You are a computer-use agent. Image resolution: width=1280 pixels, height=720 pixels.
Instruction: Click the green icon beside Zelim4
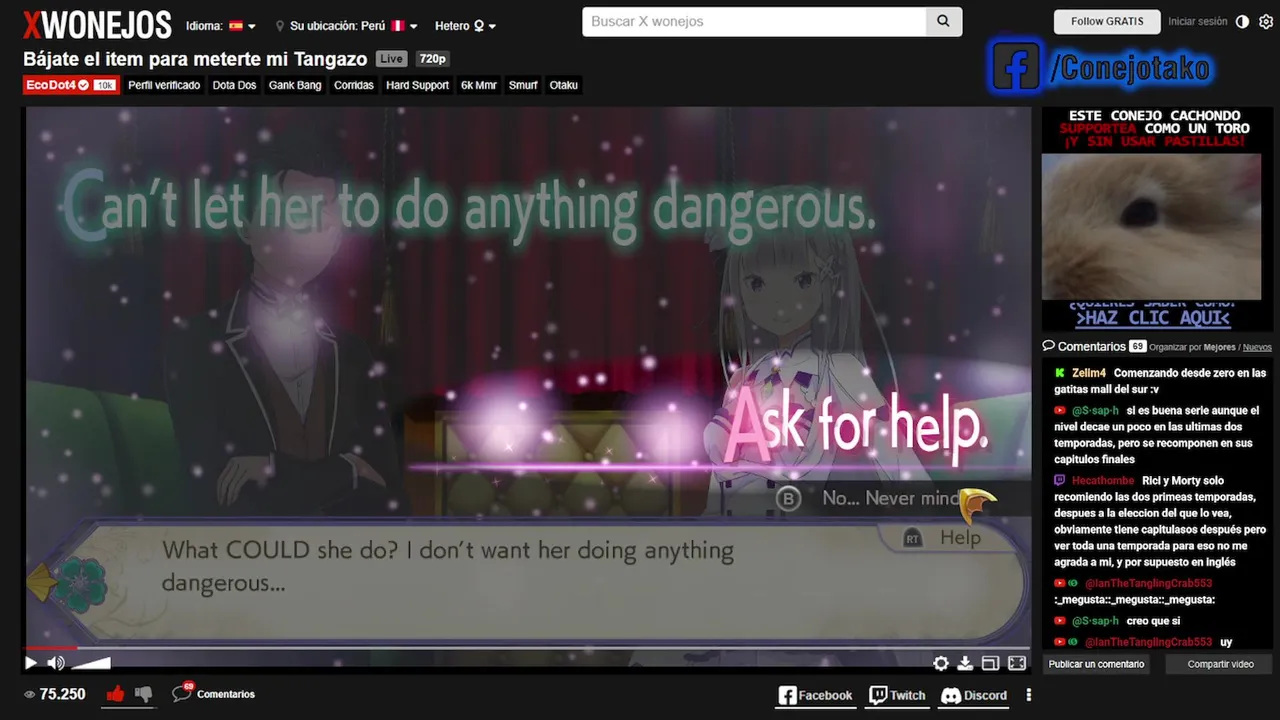[x=1060, y=373]
